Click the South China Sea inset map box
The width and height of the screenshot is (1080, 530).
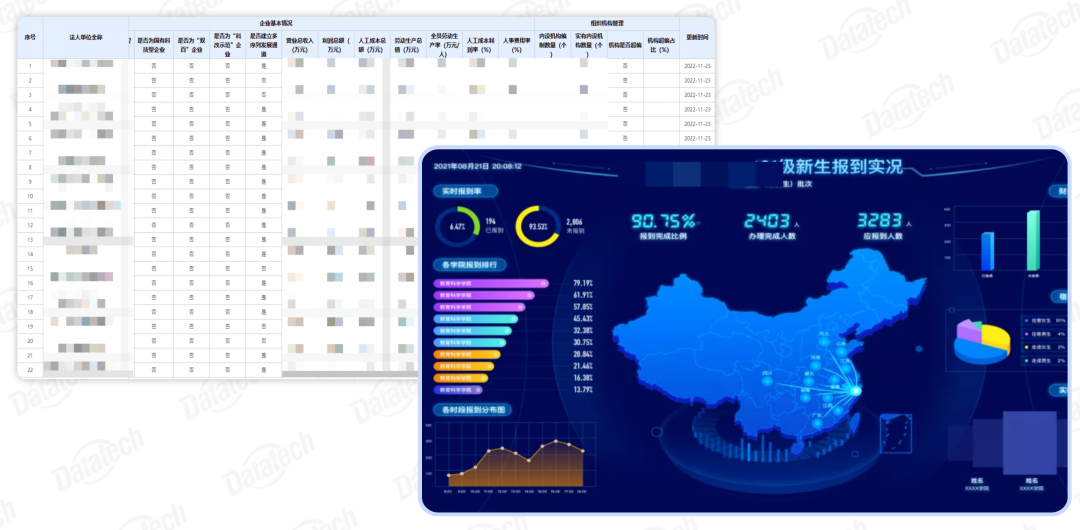click(896, 433)
